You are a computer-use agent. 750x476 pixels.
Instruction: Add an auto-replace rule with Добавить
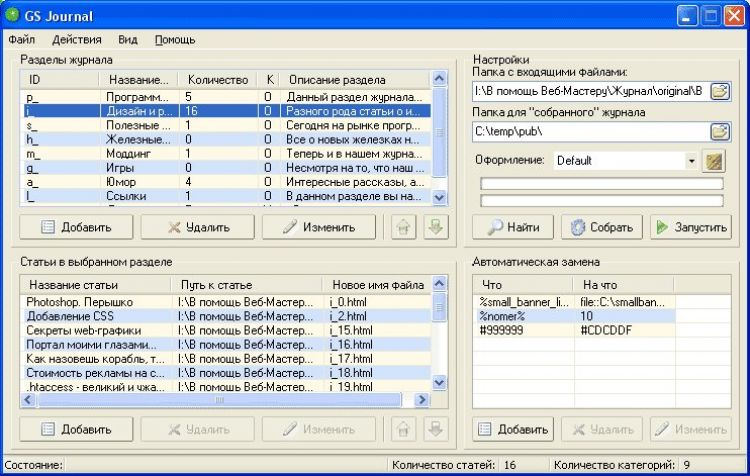(x=513, y=429)
